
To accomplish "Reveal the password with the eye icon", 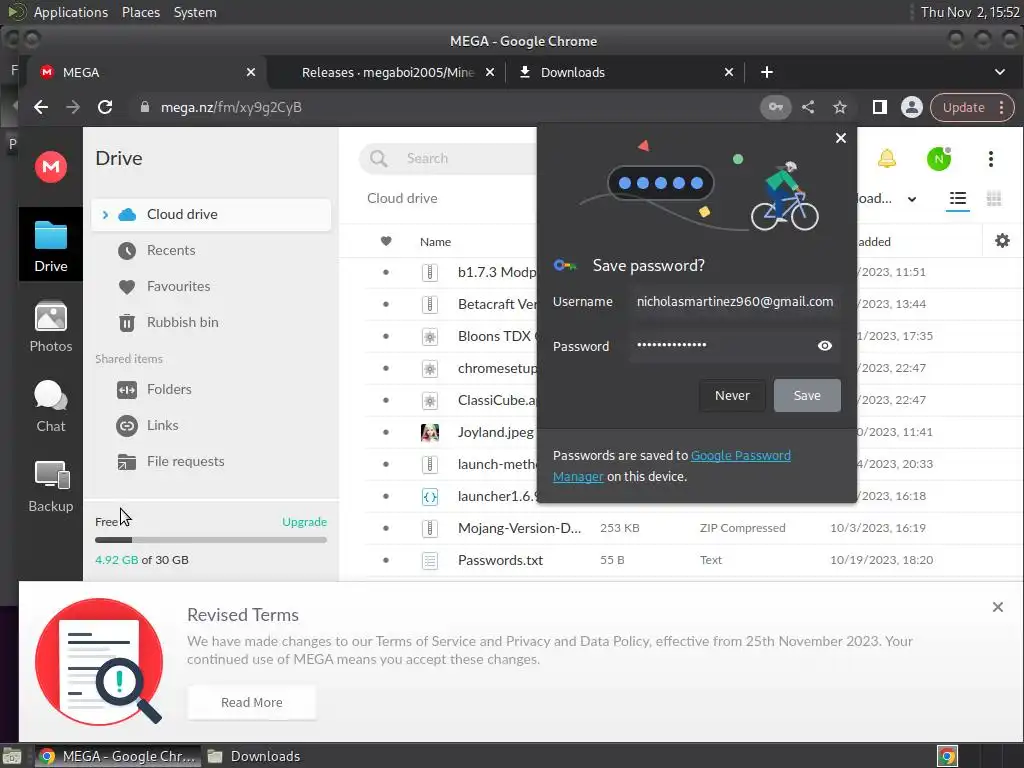I will pyautogui.click(x=824, y=345).
